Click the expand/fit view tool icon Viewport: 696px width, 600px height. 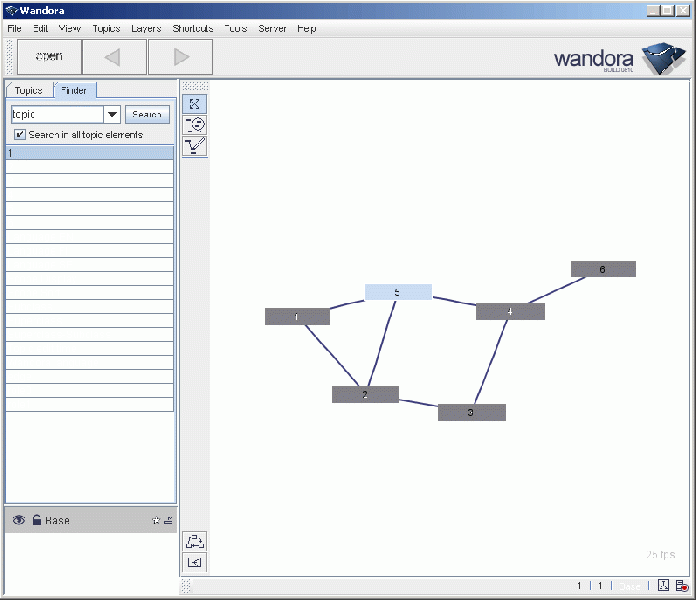coord(196,104)
